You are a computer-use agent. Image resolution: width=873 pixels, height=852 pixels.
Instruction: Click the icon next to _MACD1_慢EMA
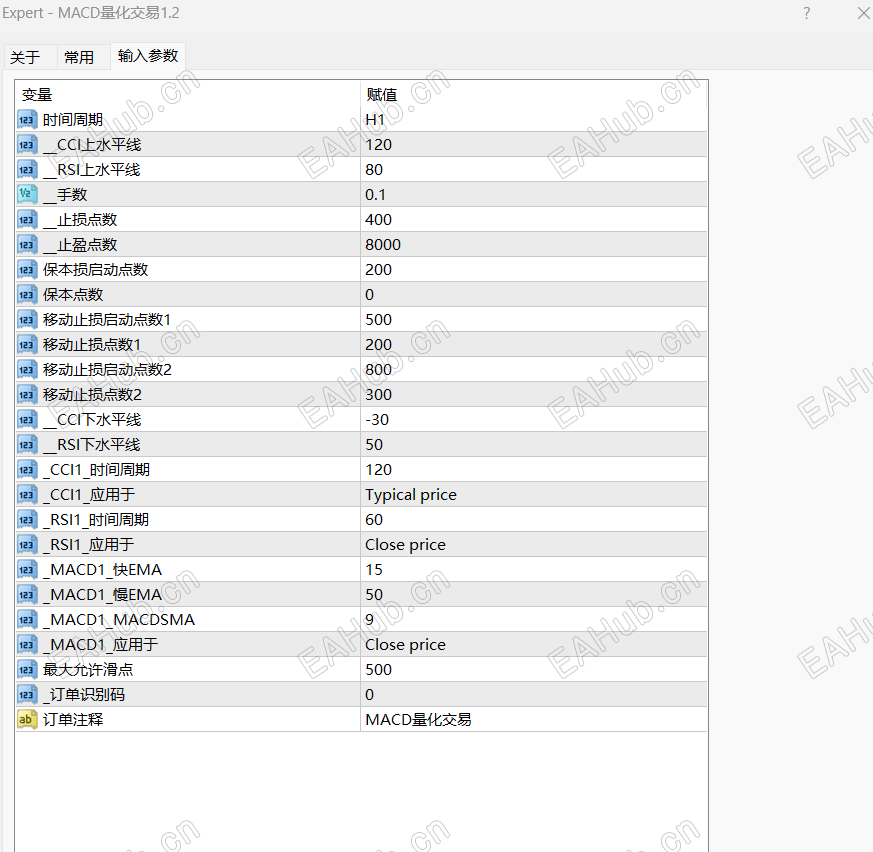[x=27, y=595]
